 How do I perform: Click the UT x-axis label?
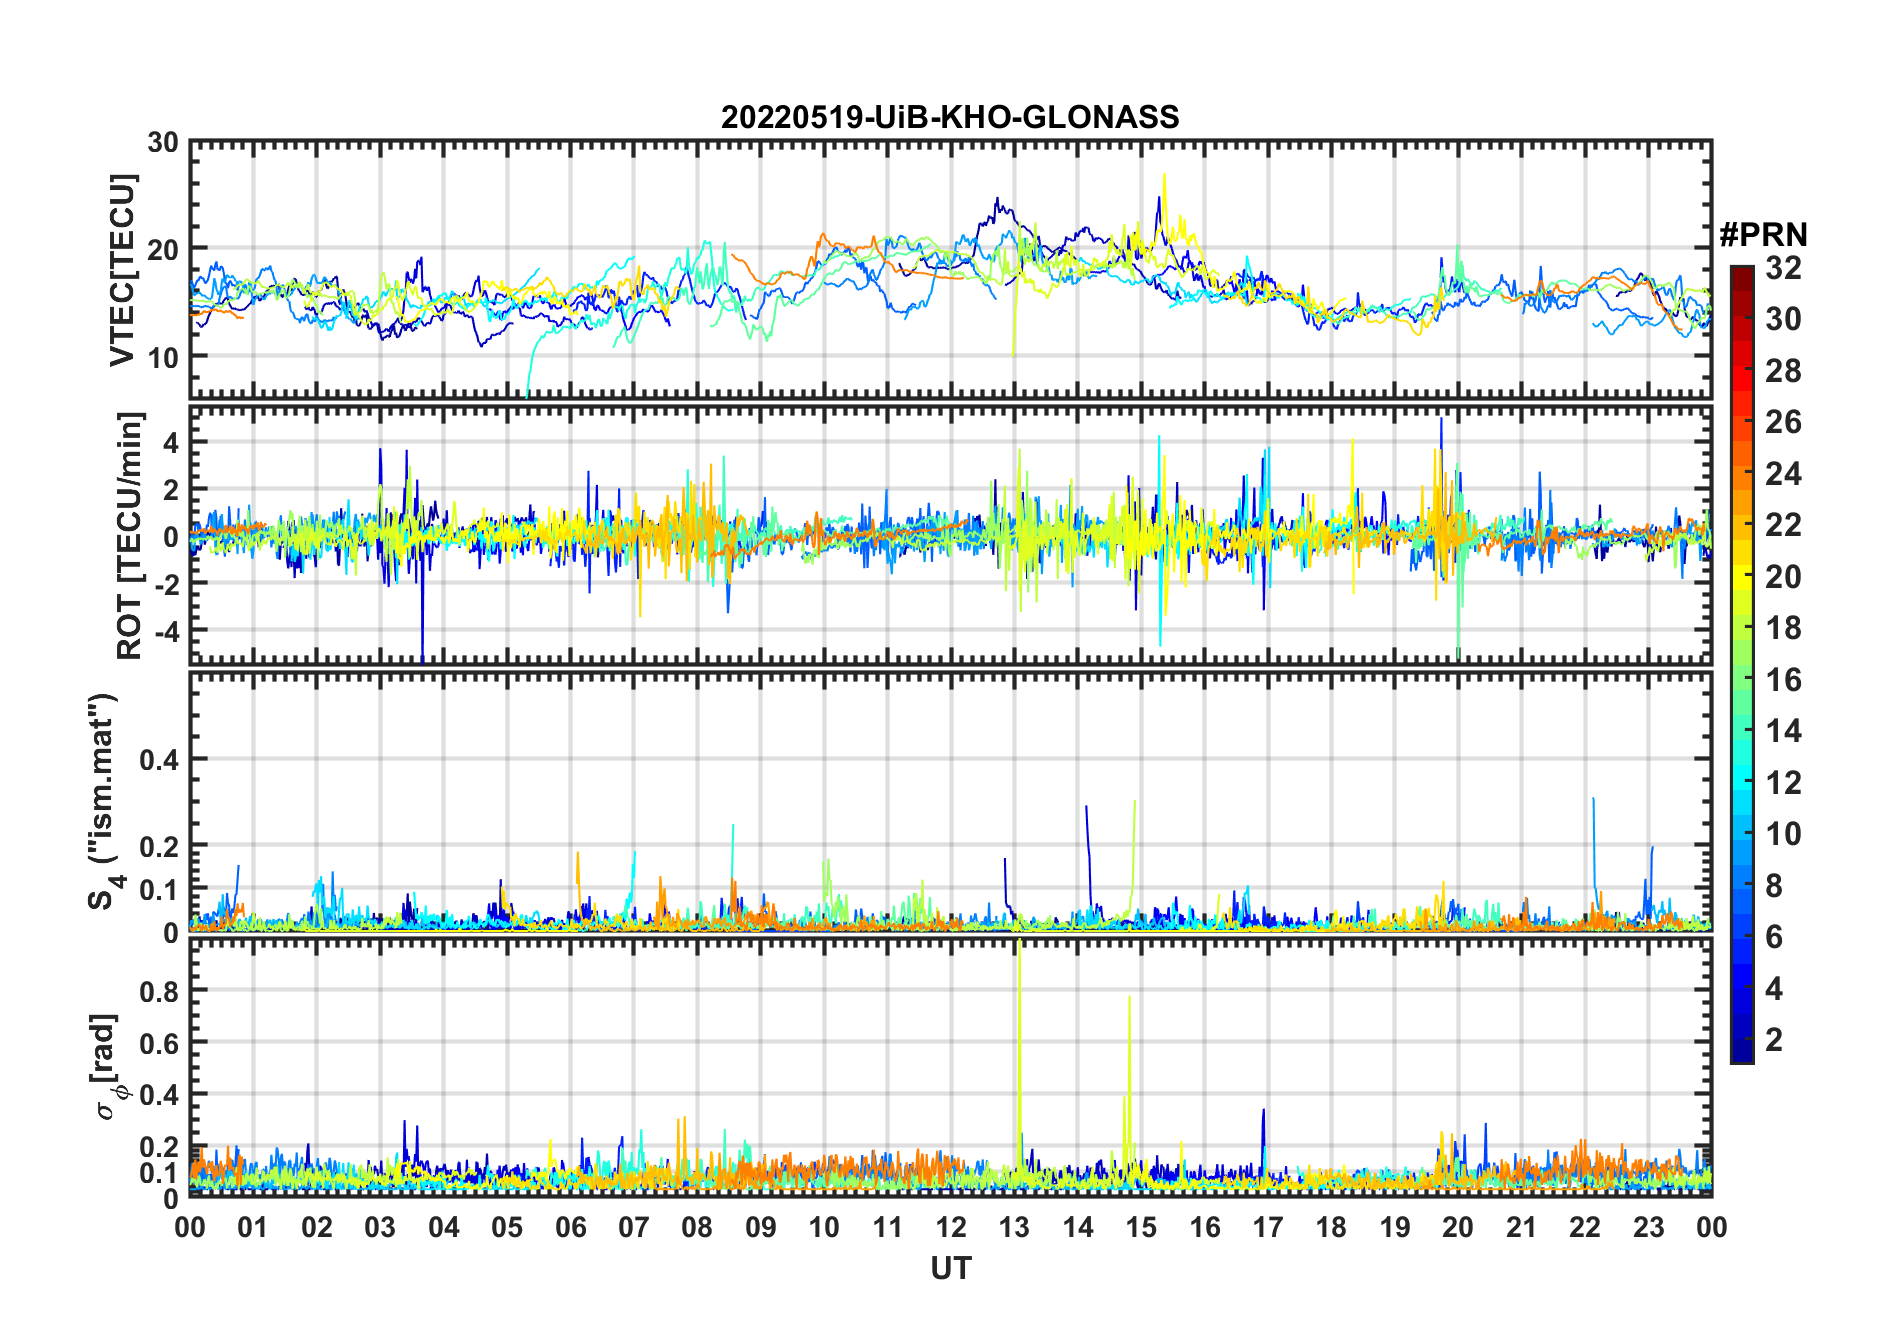pyautogui.click(x=951, y=1269)
